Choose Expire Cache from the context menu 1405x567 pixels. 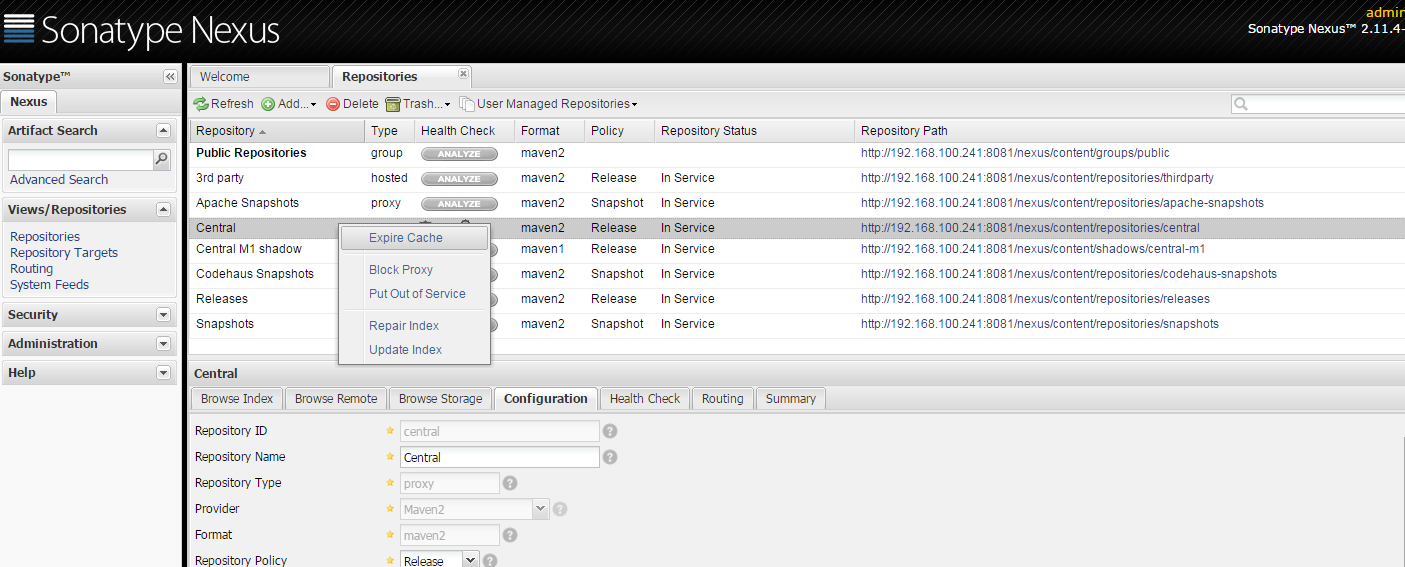[415, 238]
